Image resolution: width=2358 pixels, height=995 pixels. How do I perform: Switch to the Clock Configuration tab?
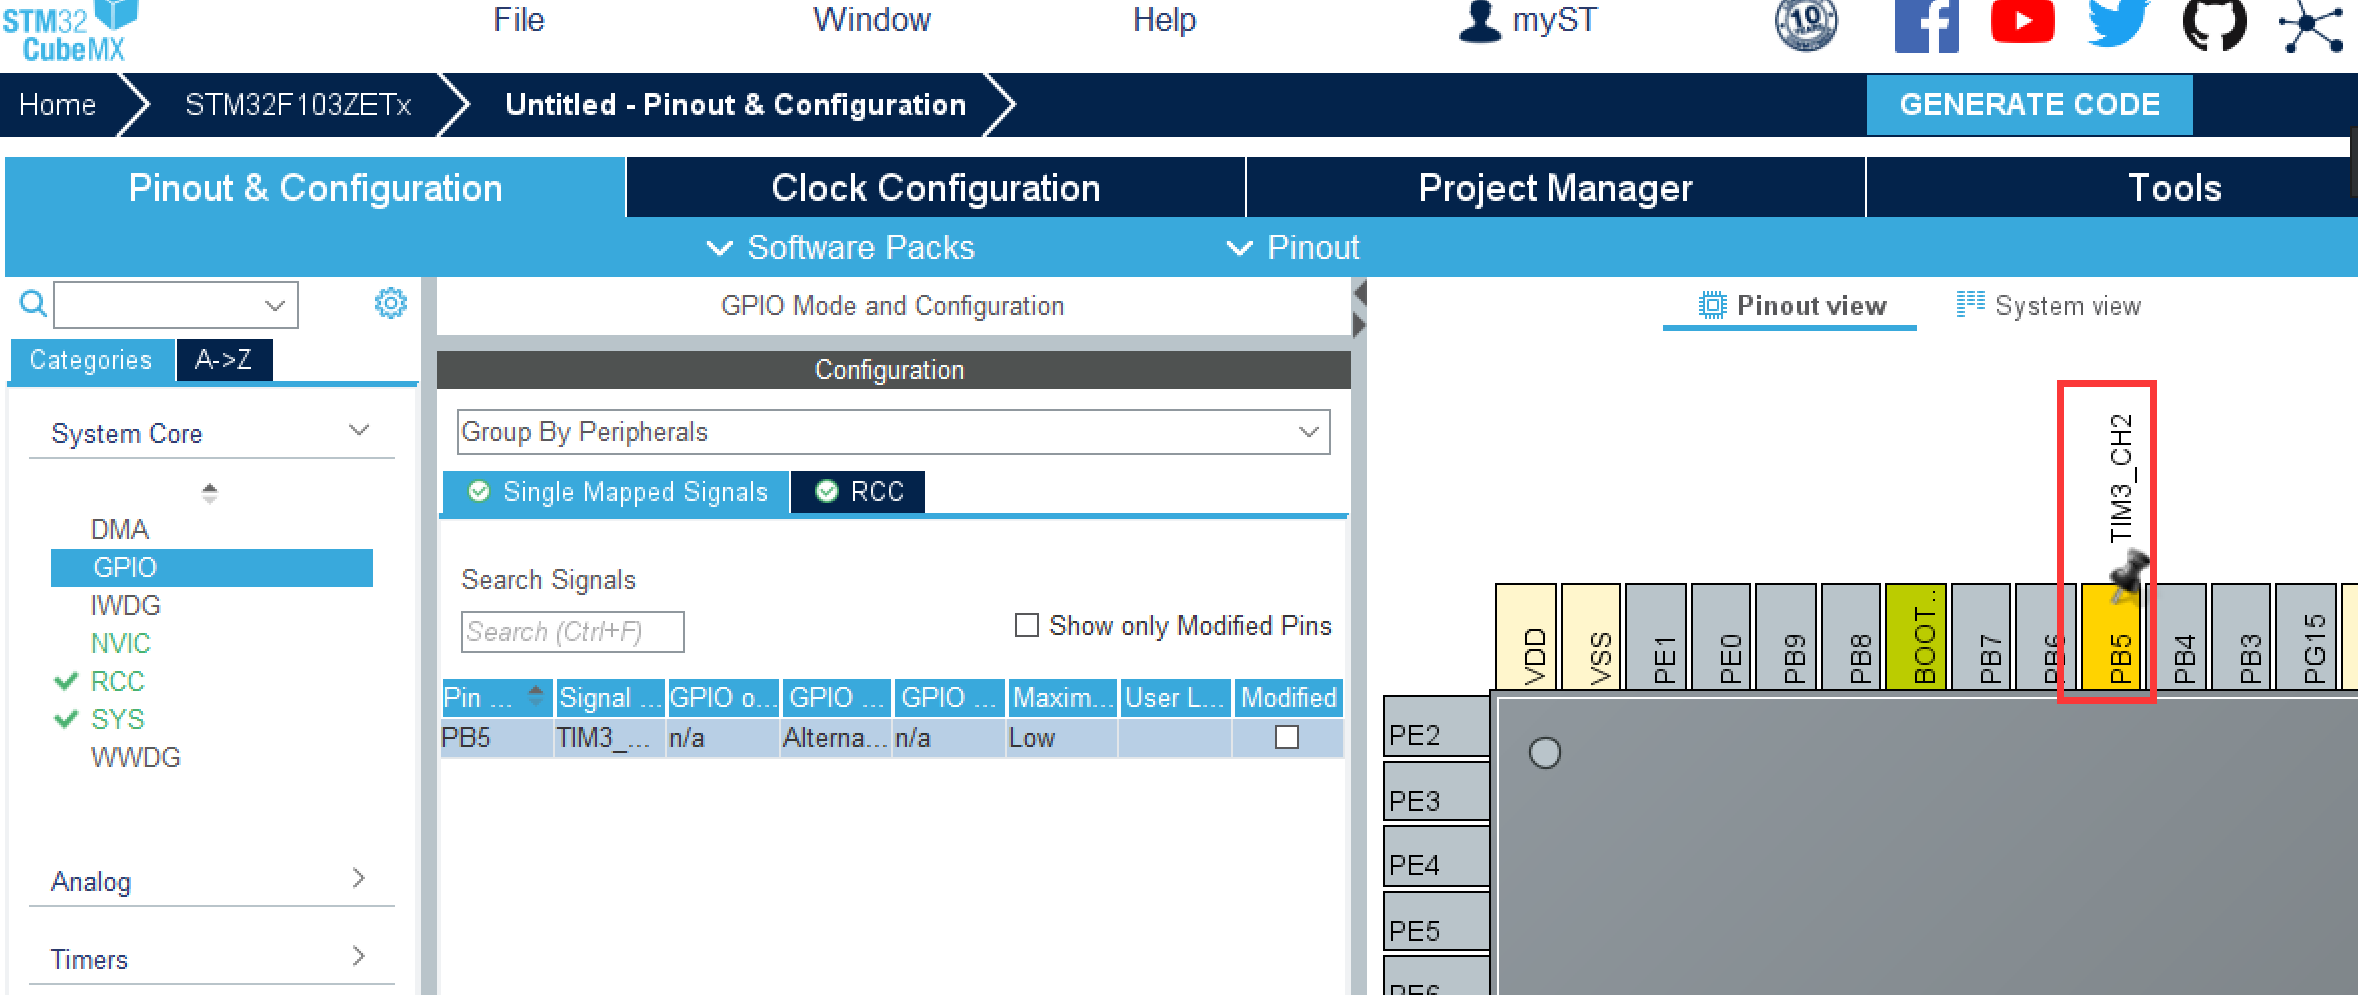935,187
